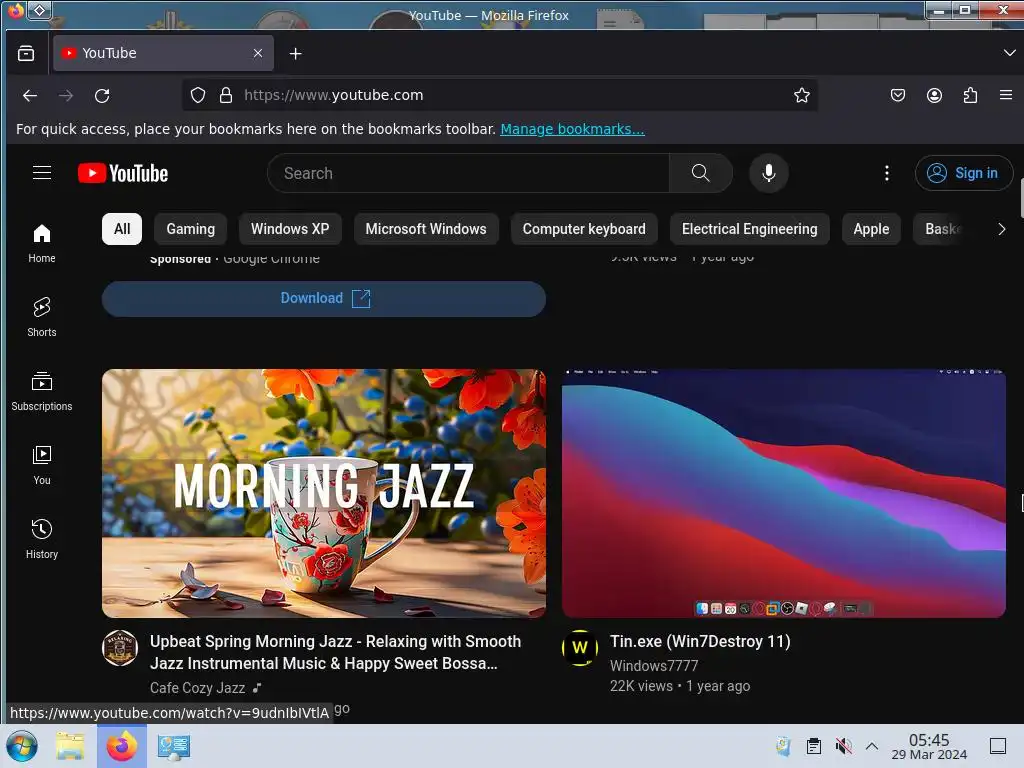
Task: Open the YouTube guide hamburger menu
Action: point(42,172)
